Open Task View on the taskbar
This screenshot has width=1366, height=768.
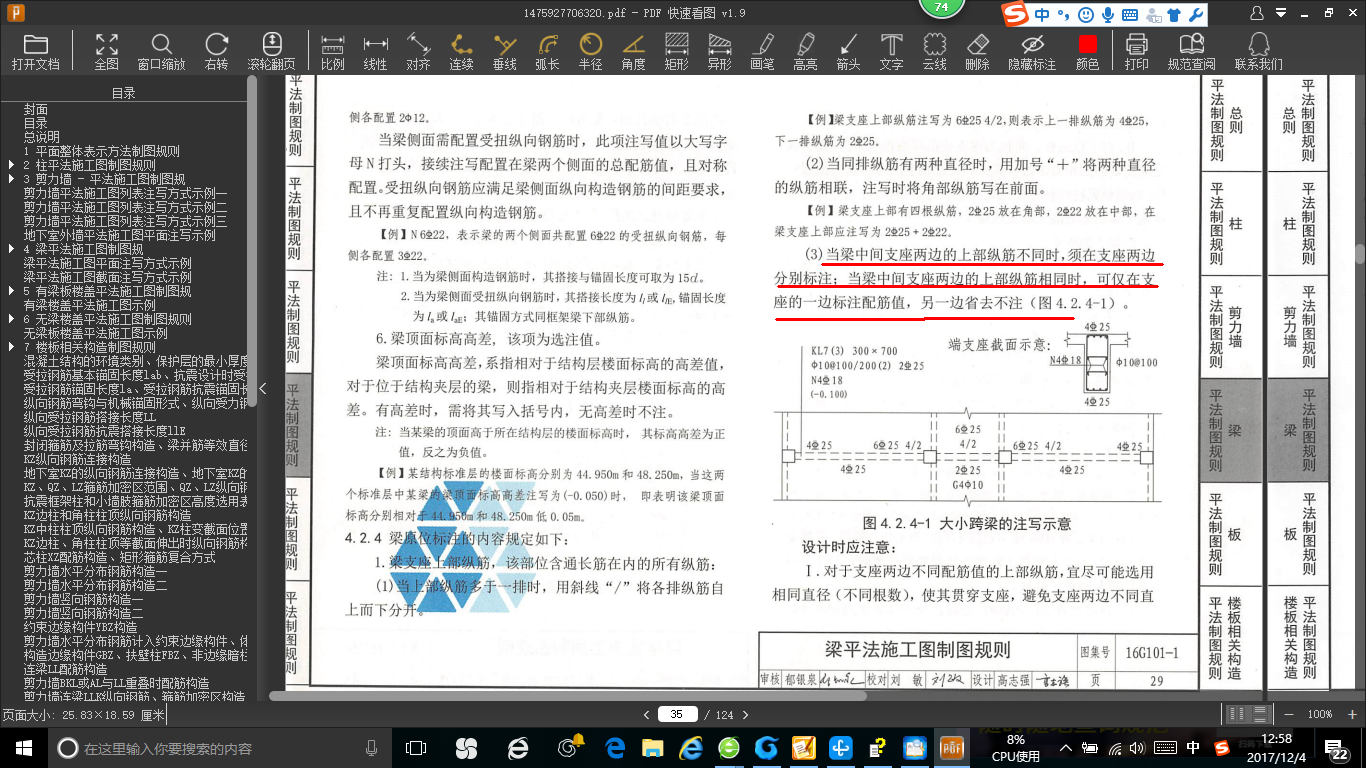(416, 748)
